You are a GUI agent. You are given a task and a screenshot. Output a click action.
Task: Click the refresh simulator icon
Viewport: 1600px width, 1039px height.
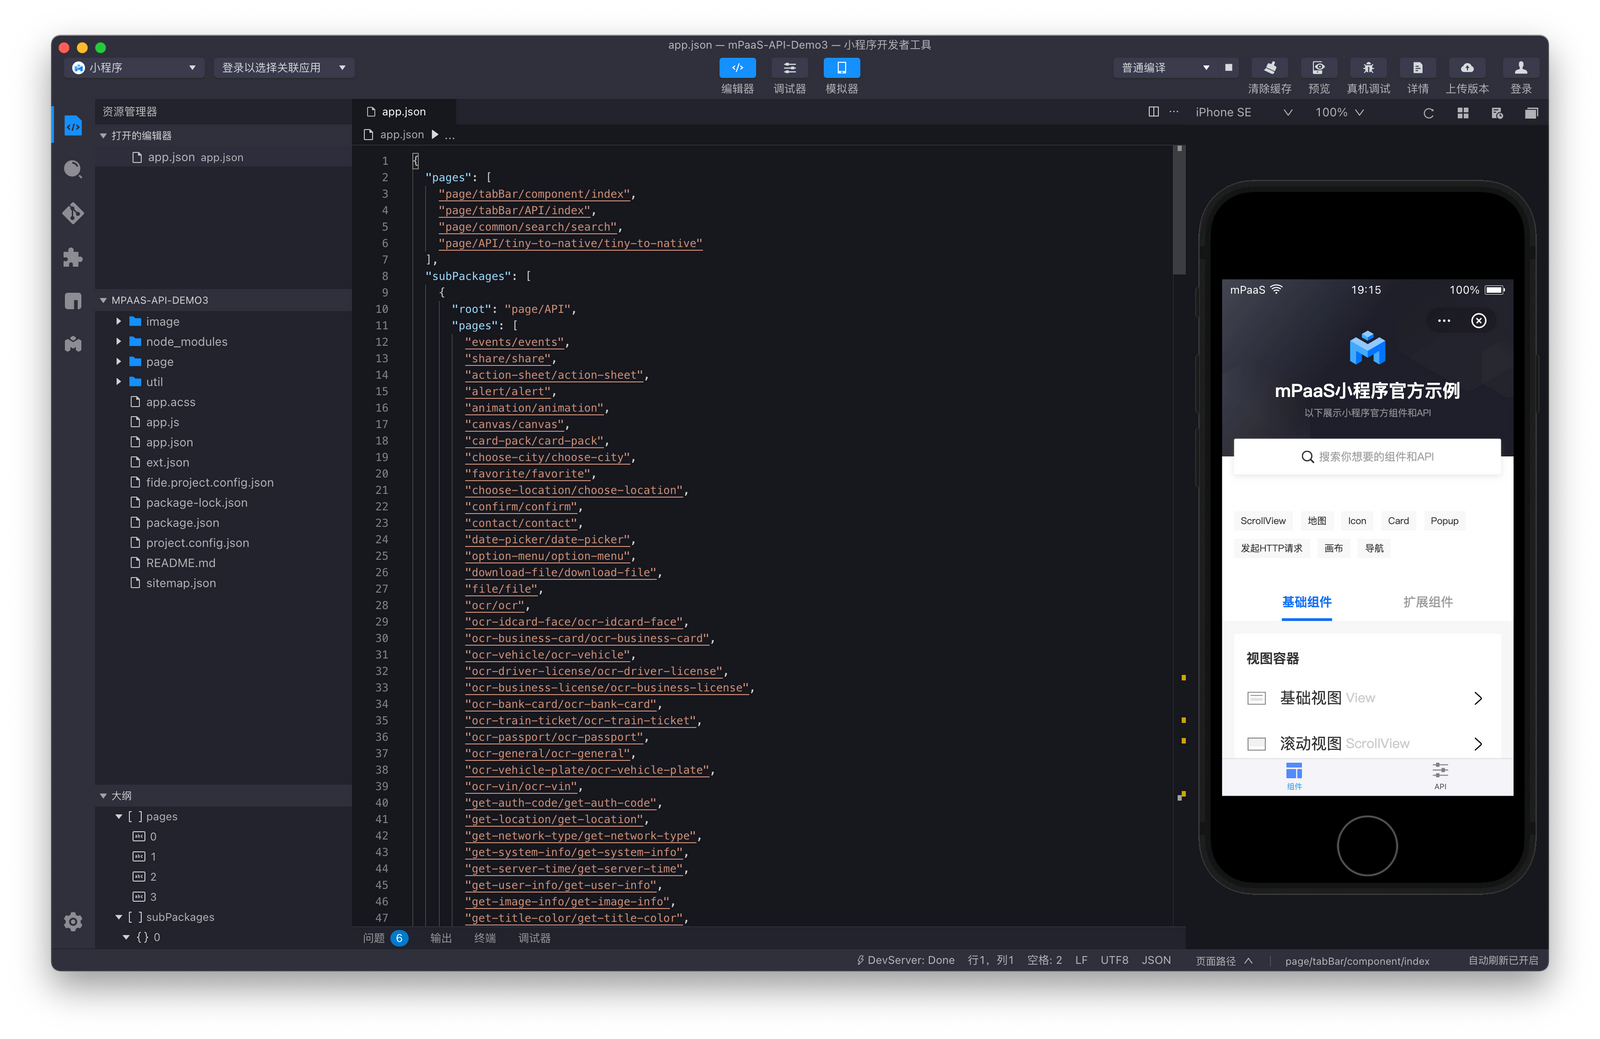point(1428,113)
